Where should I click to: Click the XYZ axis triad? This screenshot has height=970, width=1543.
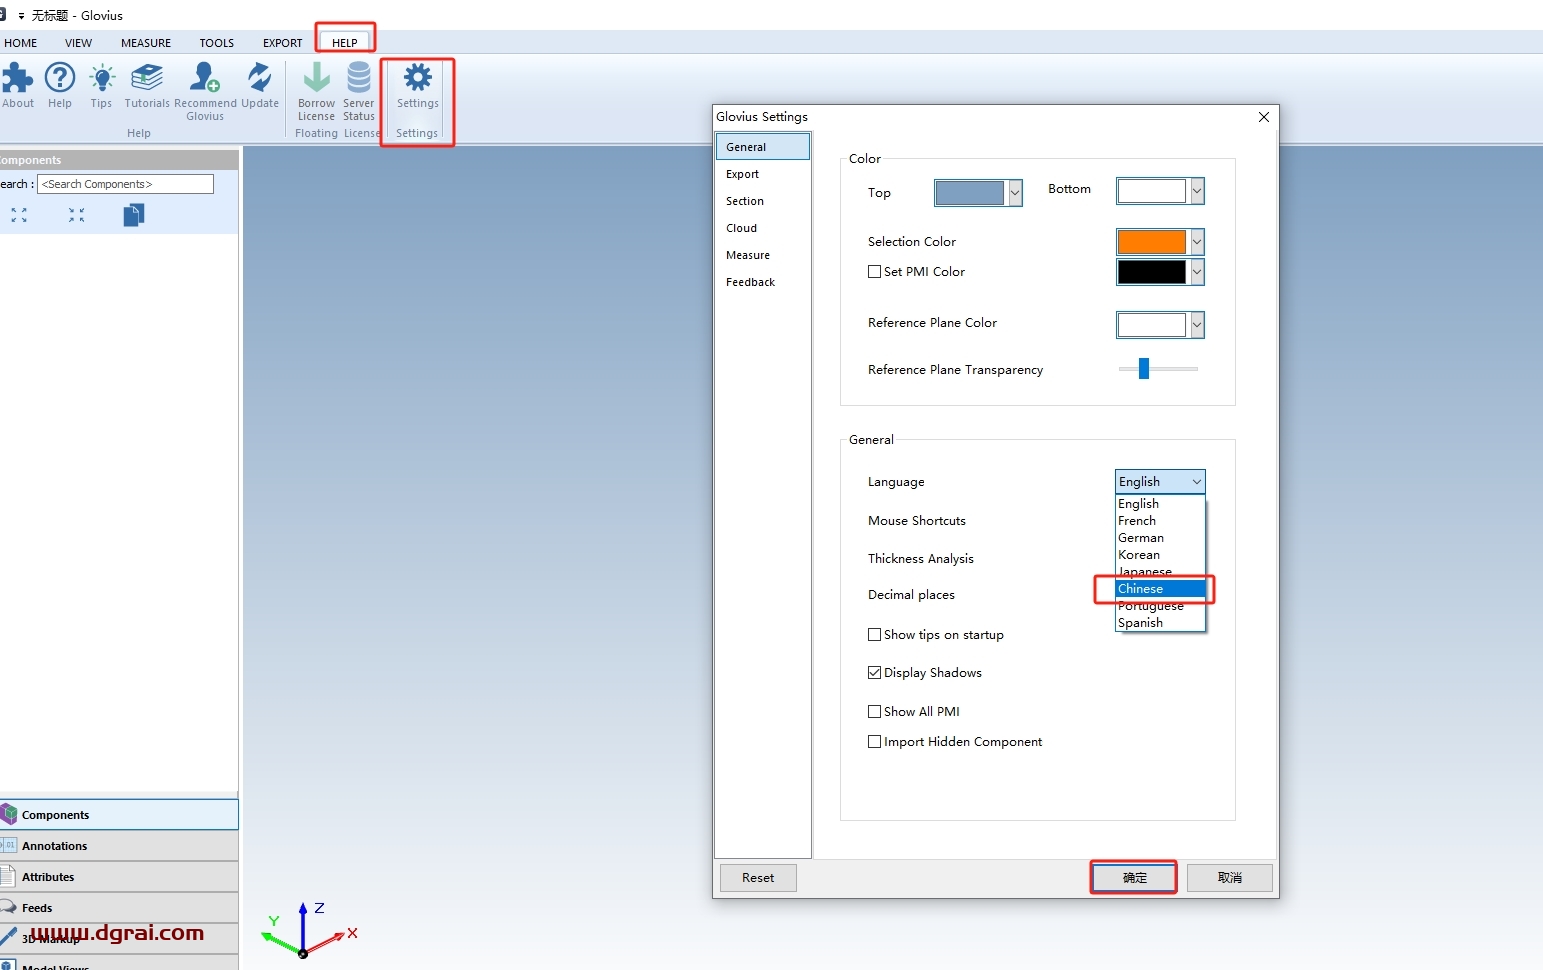308,931
